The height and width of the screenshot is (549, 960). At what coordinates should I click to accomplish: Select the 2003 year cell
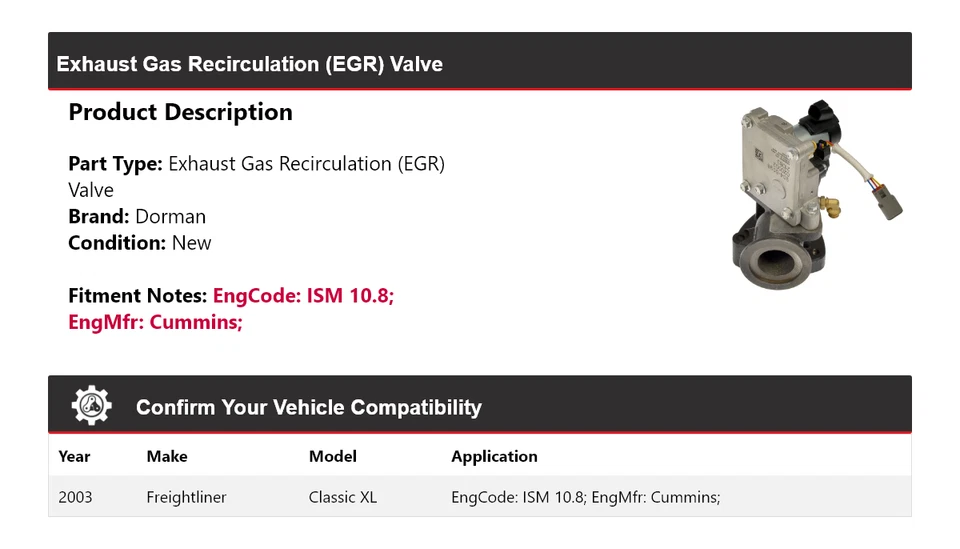(x=75, y=497)
